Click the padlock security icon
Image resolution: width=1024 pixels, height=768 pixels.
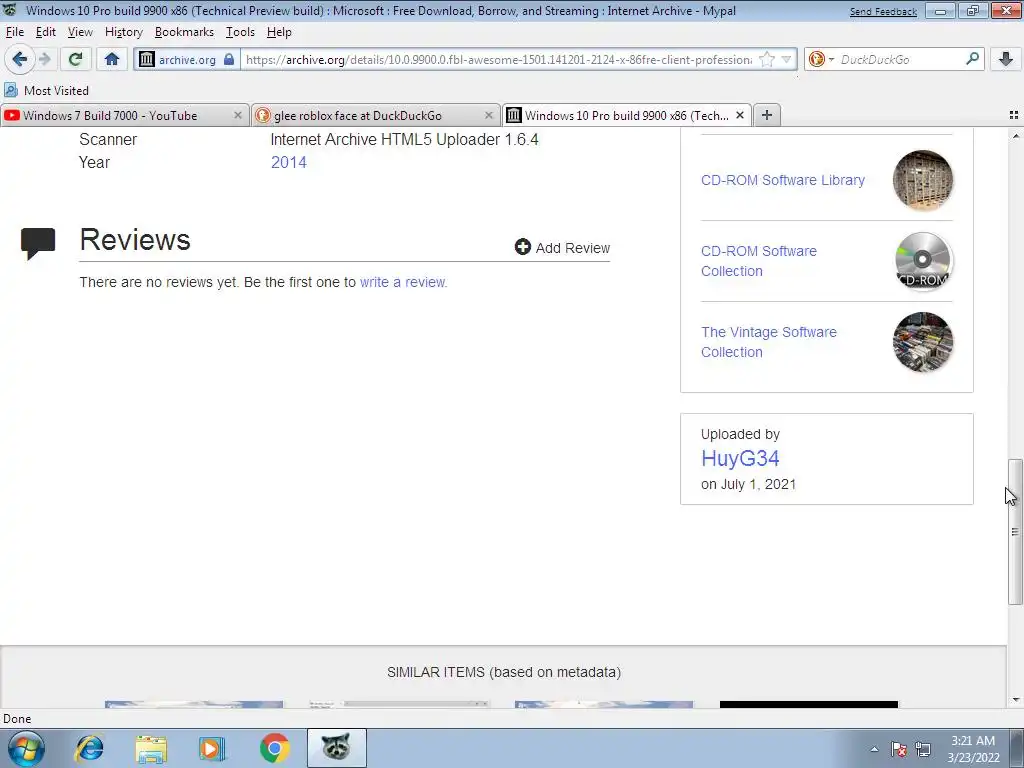229,59
